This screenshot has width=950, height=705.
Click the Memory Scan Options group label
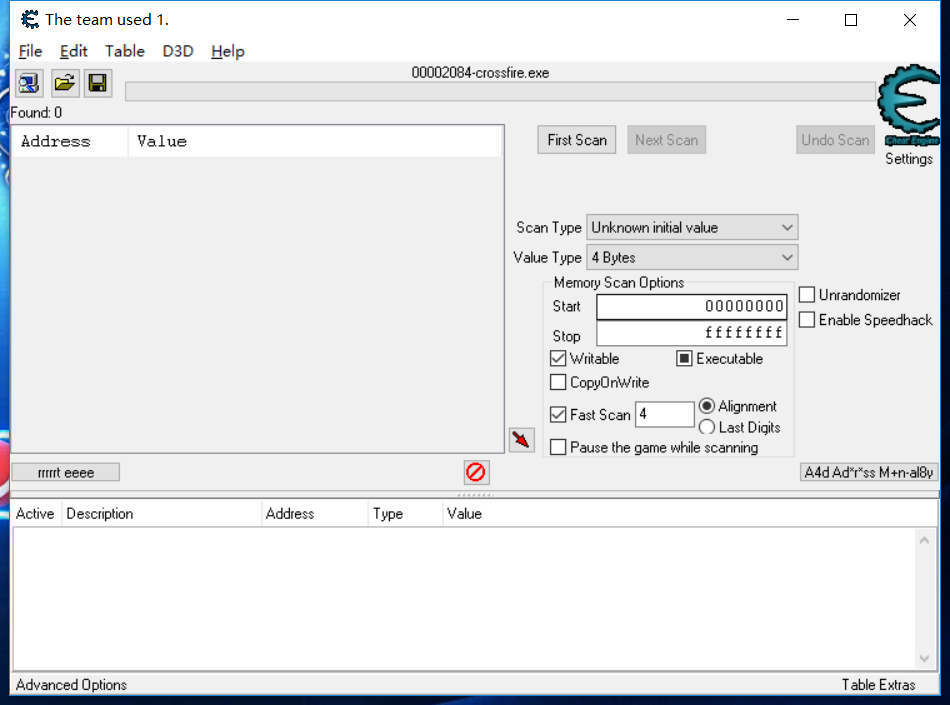[619, 283]
